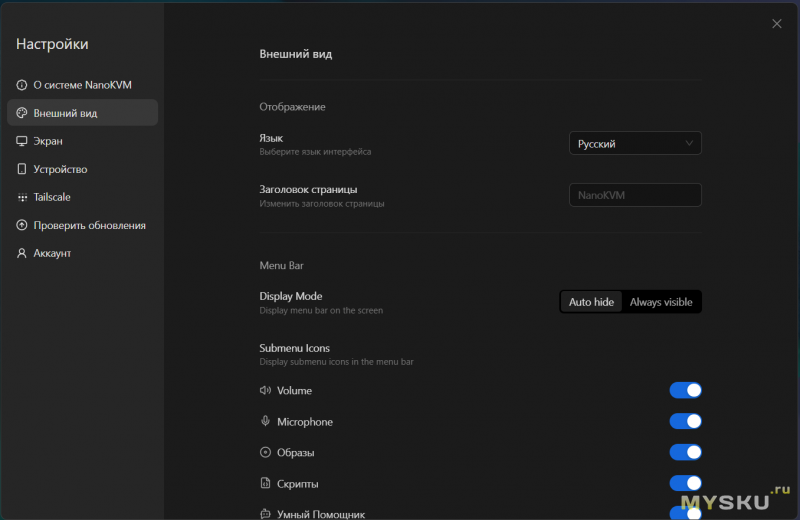Click the device icon next to Устройство
The height and width of the screenshot is (520, 800).
click(x=22, y=170)
